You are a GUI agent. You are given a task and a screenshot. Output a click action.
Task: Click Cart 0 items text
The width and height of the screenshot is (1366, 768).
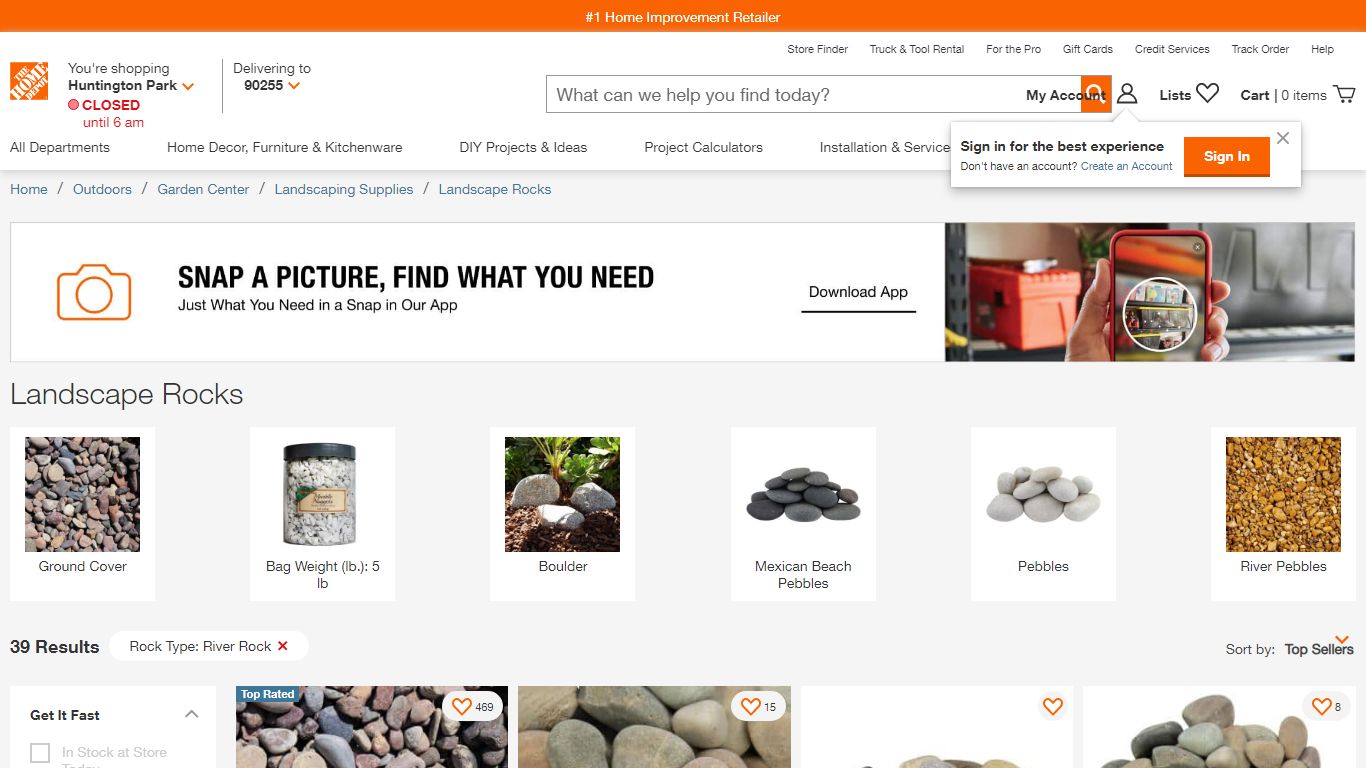coord(1283,95)
